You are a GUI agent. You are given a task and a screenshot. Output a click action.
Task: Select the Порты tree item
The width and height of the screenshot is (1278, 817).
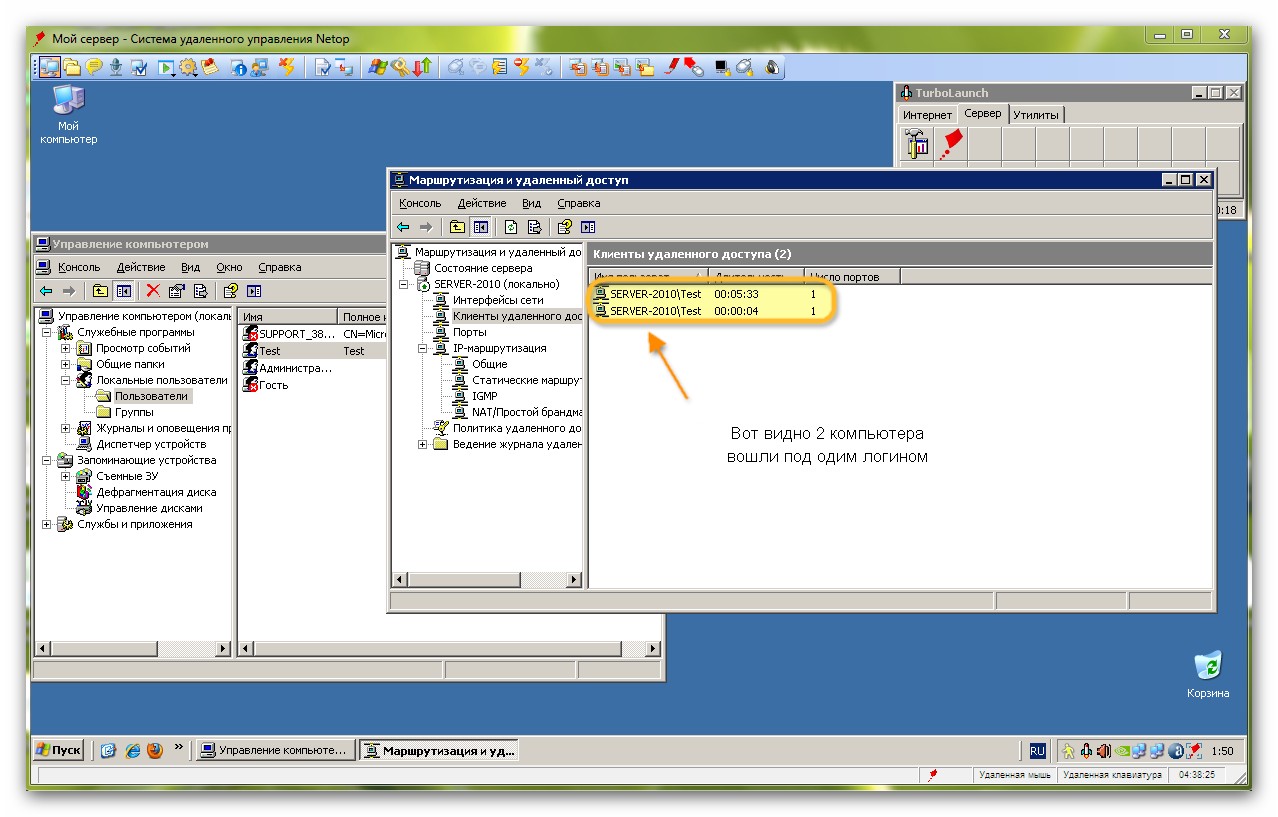pyautogui.click(x=469, y=332)
